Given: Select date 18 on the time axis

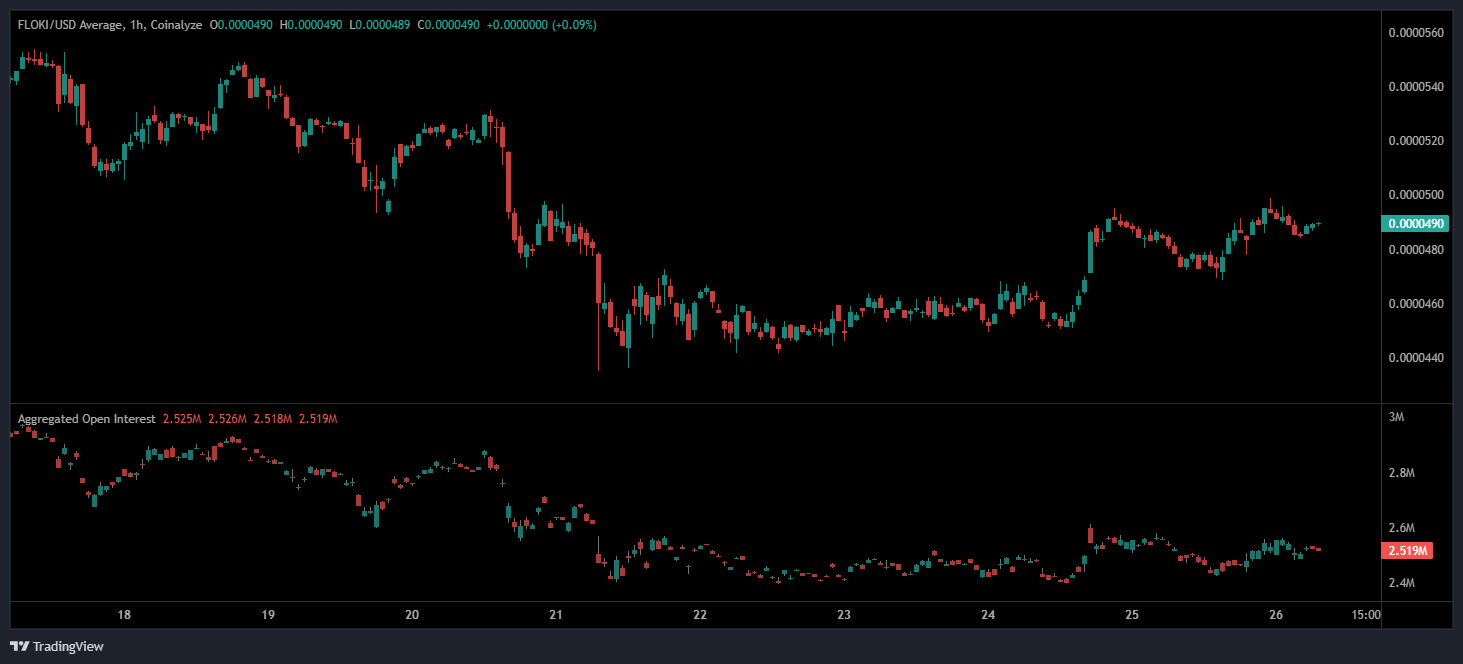Looking at the screenshot, I should (124, 615).
